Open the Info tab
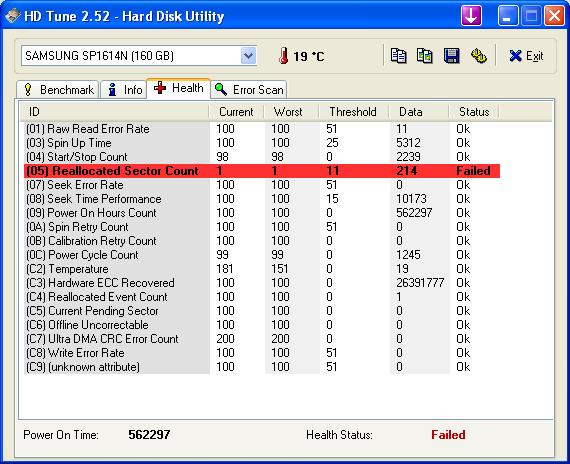 [x=124, y=89]
